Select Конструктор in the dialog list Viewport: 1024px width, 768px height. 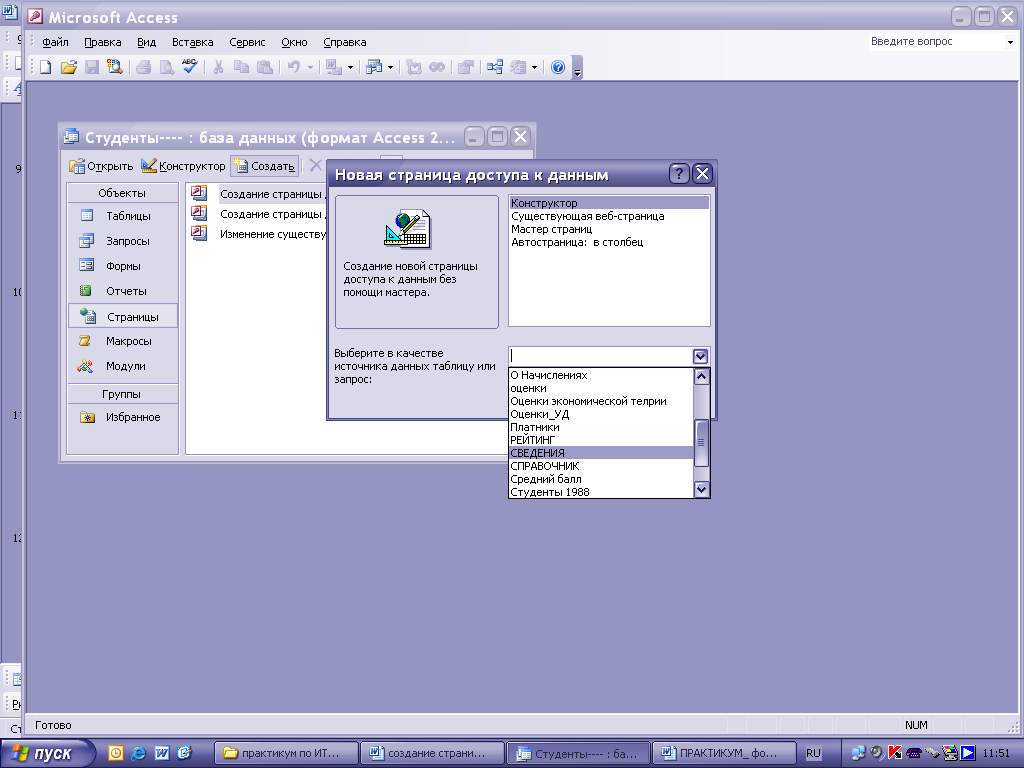tap(609, 202)
